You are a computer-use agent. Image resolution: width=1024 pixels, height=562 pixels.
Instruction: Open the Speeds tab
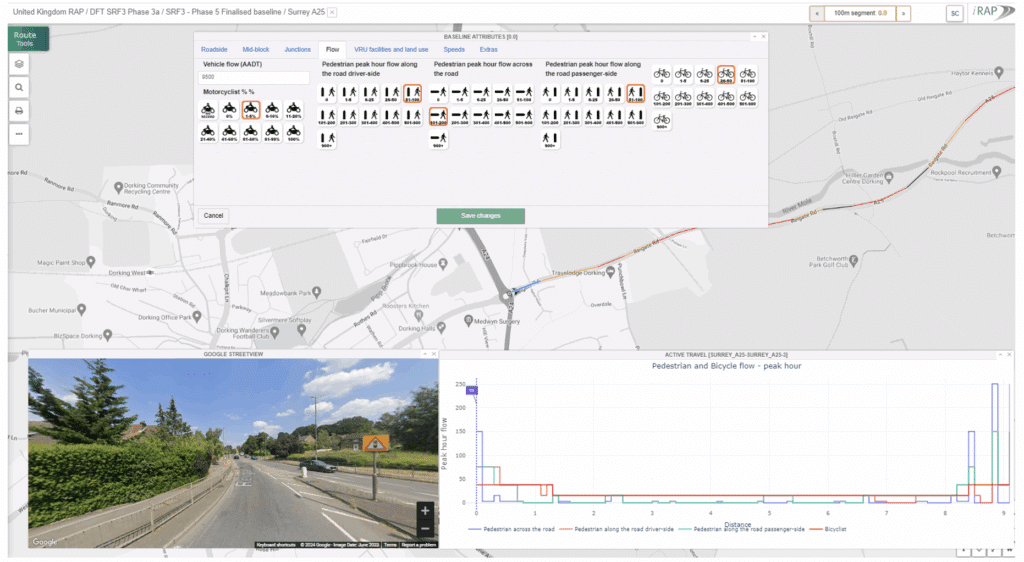click(454, 50)
